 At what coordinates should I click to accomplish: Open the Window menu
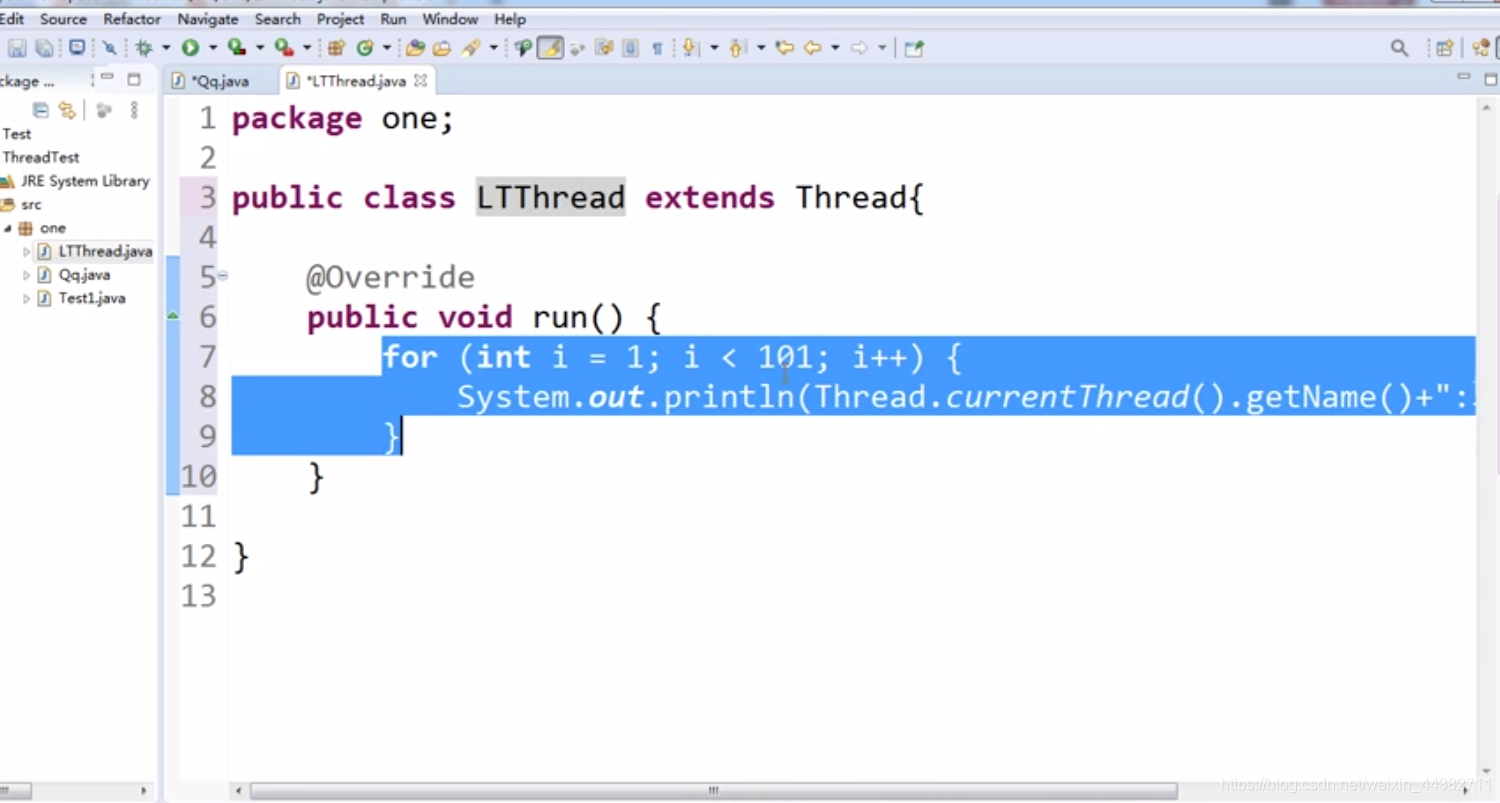pos(450,19)
